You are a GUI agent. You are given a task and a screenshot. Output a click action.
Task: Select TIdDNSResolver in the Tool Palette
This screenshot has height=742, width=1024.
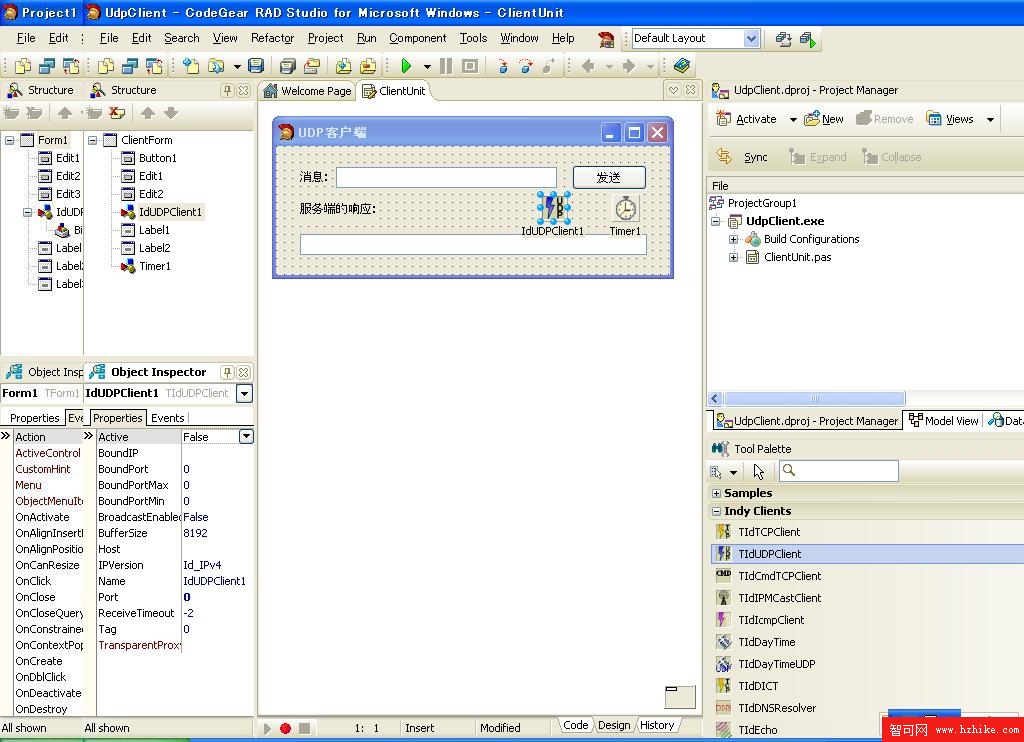[x=777, y=708]
